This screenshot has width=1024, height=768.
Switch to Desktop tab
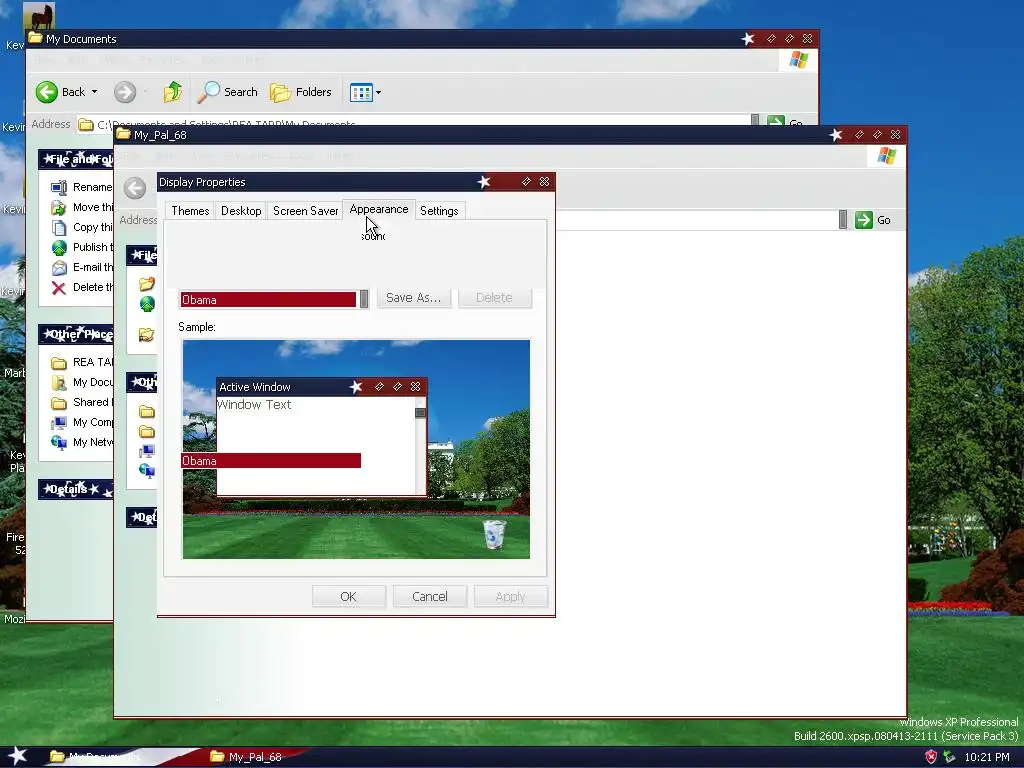(241, 211)
